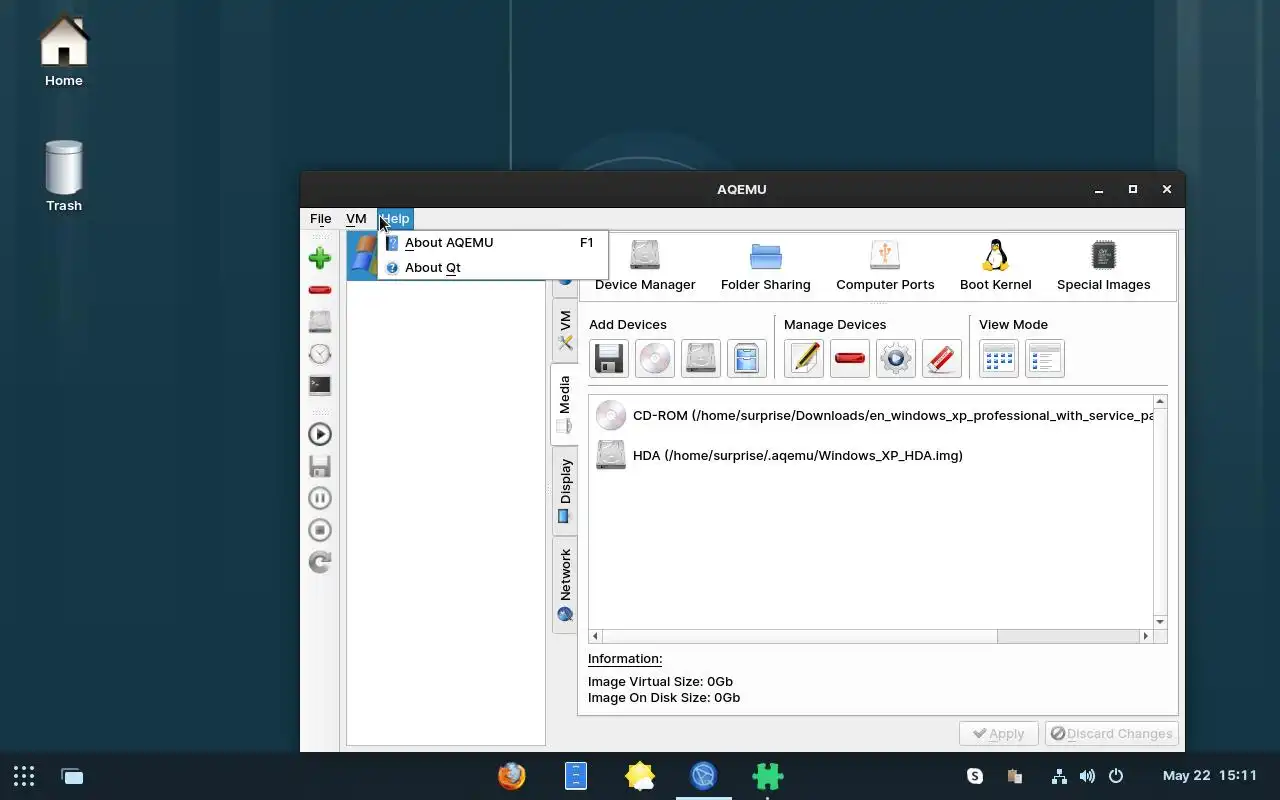Add a CD-ROM device

(x=655, y=359)
